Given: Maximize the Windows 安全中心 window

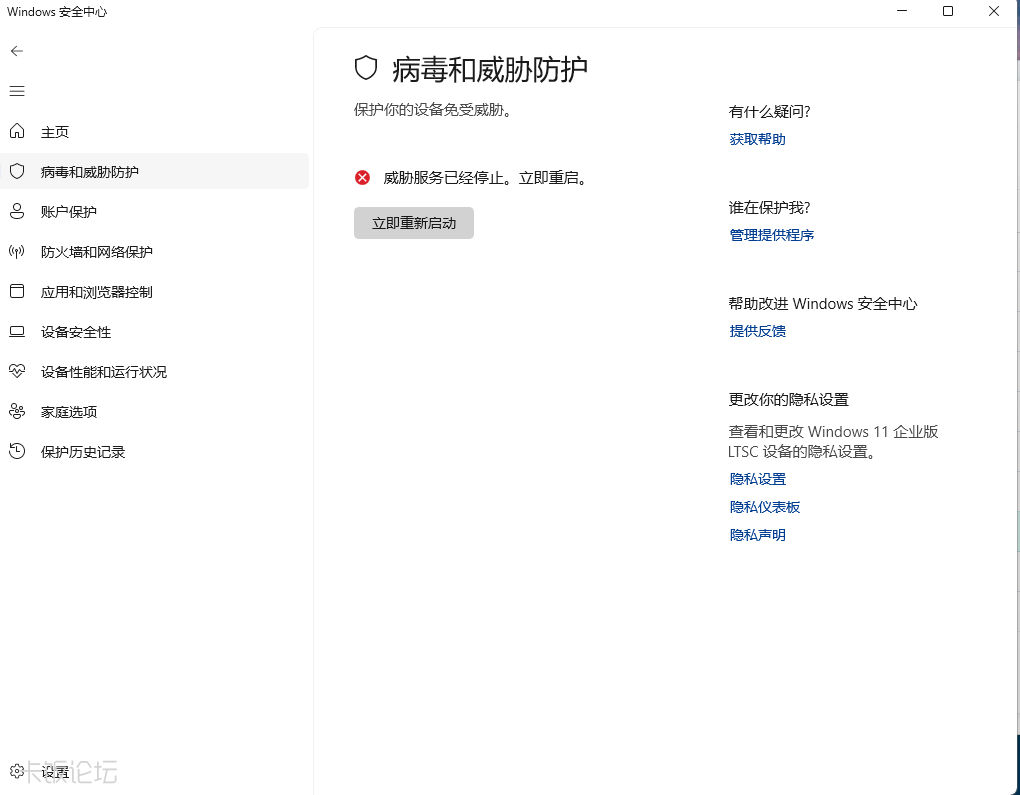Looking at the screenshot, I should [x=948, y=11].
